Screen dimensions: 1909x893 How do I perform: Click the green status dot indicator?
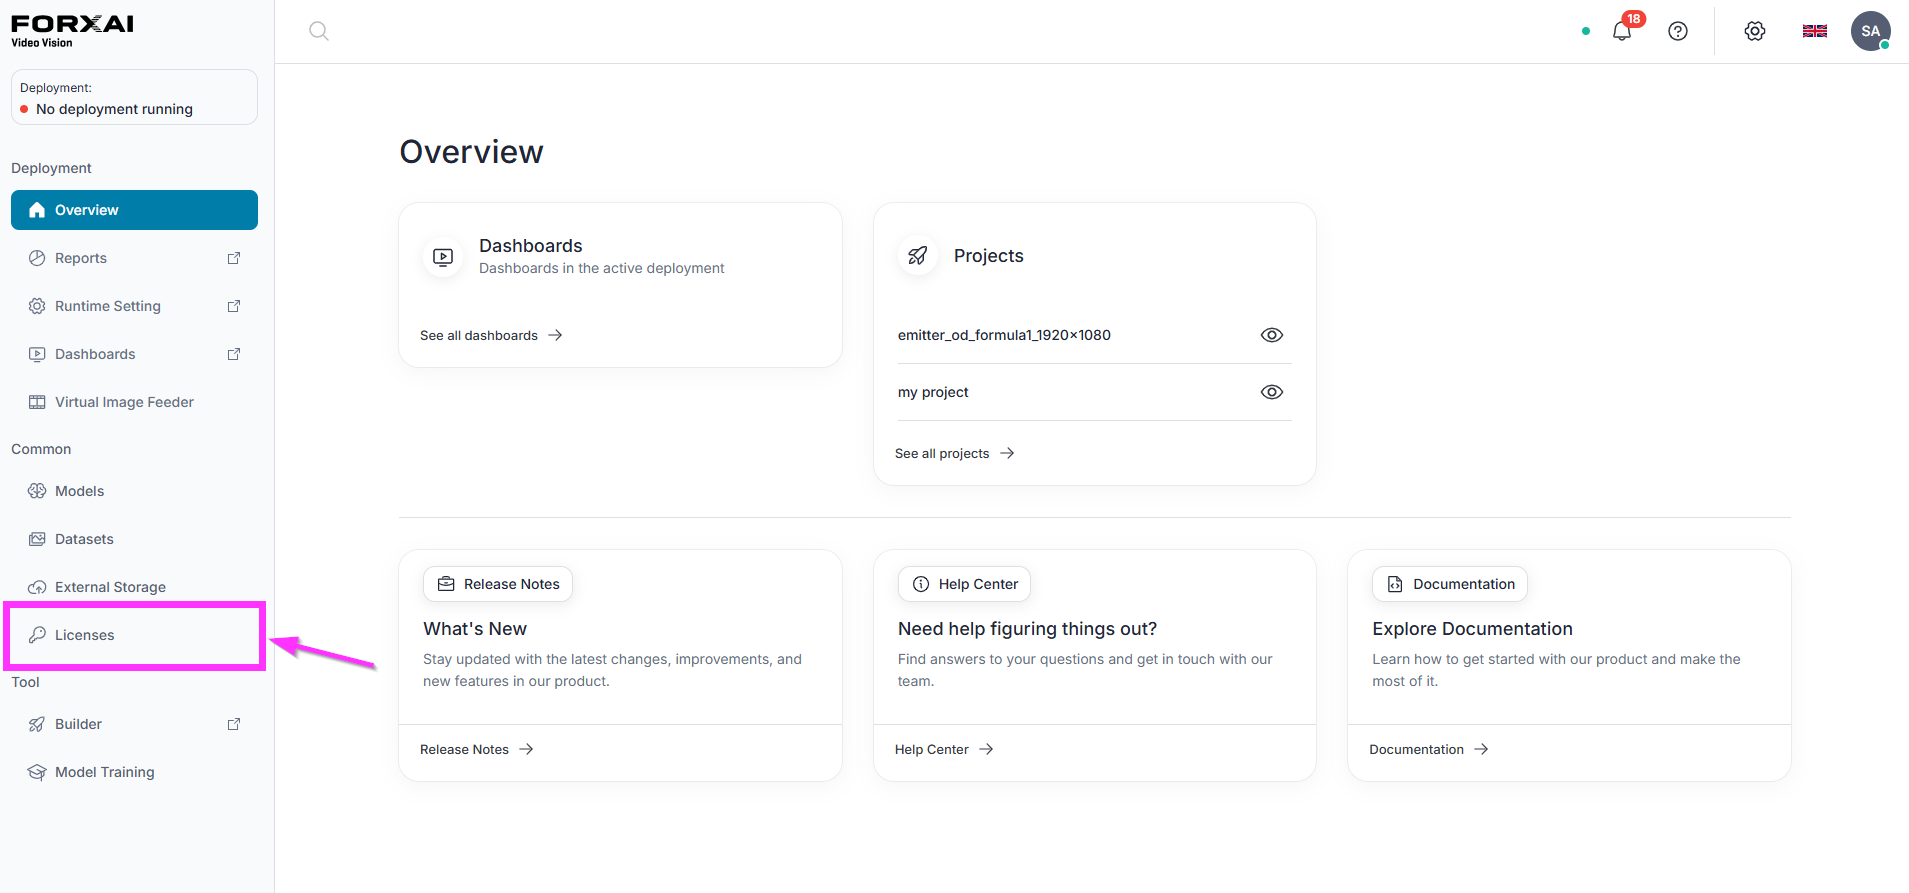click(x=1586, y=31)
